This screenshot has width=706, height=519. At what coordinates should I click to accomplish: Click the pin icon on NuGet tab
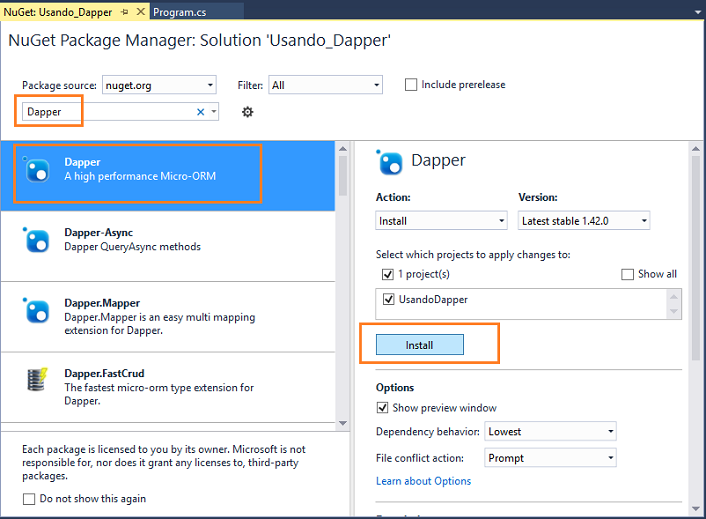tap(125, 12)
